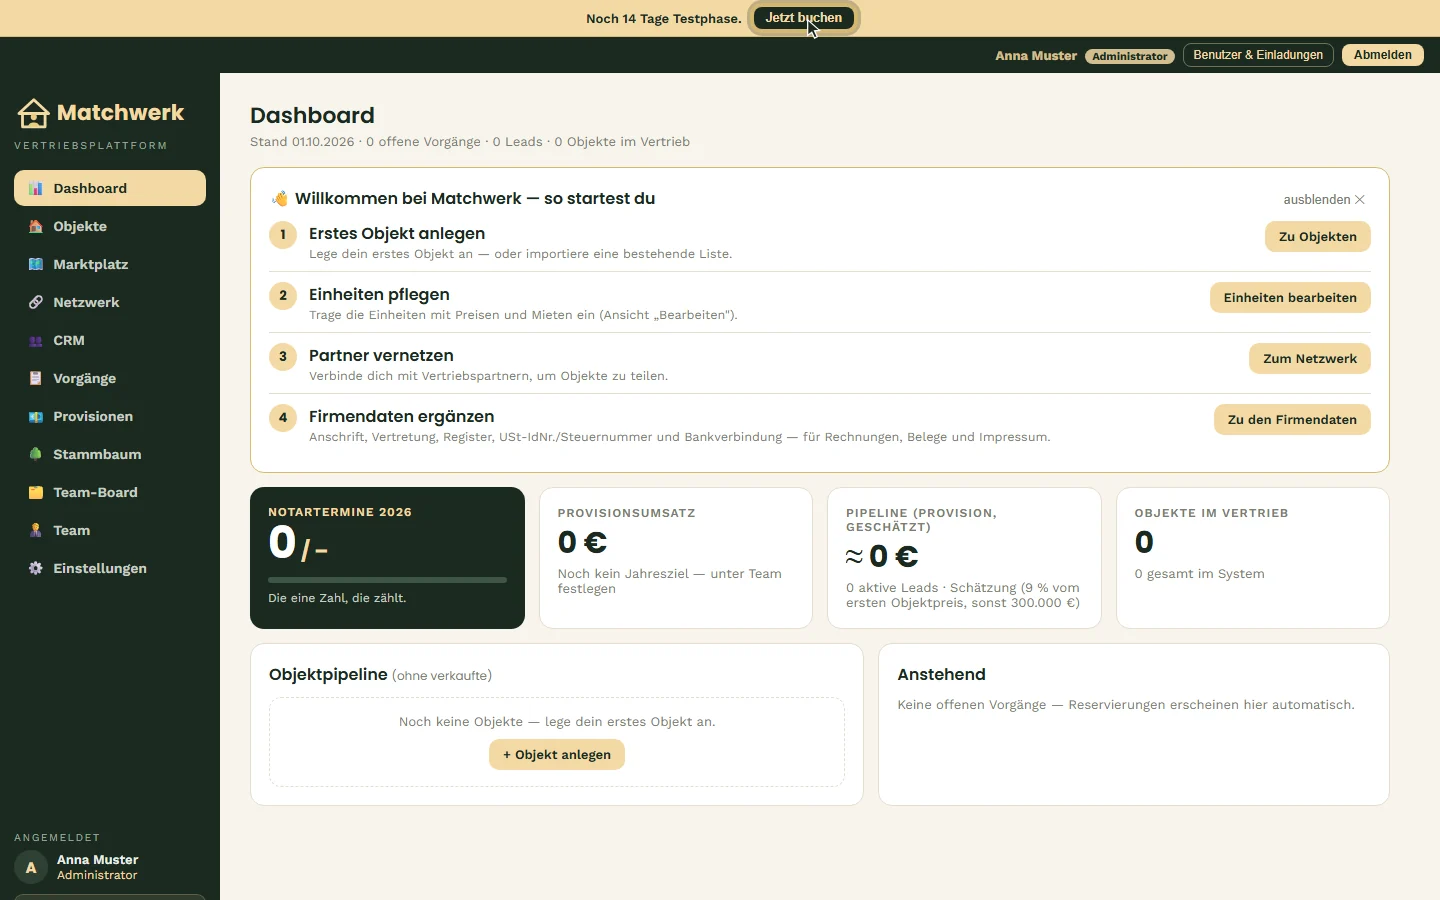Image resolution: width=1440 pixels, height=900 pixels.
Task: Click Zu den Firmendaten button
Action: click(1292, 420)
